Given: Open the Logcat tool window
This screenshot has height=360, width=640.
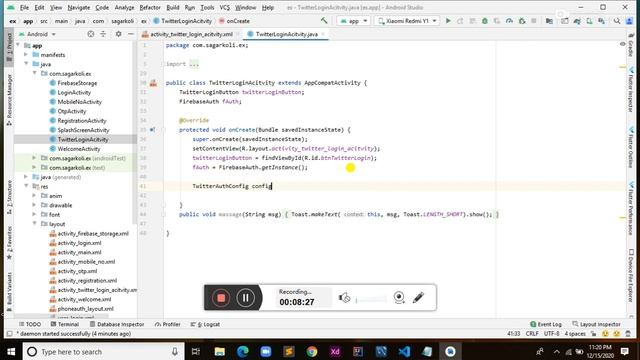Looking at the screenshot, I should 205,324.
